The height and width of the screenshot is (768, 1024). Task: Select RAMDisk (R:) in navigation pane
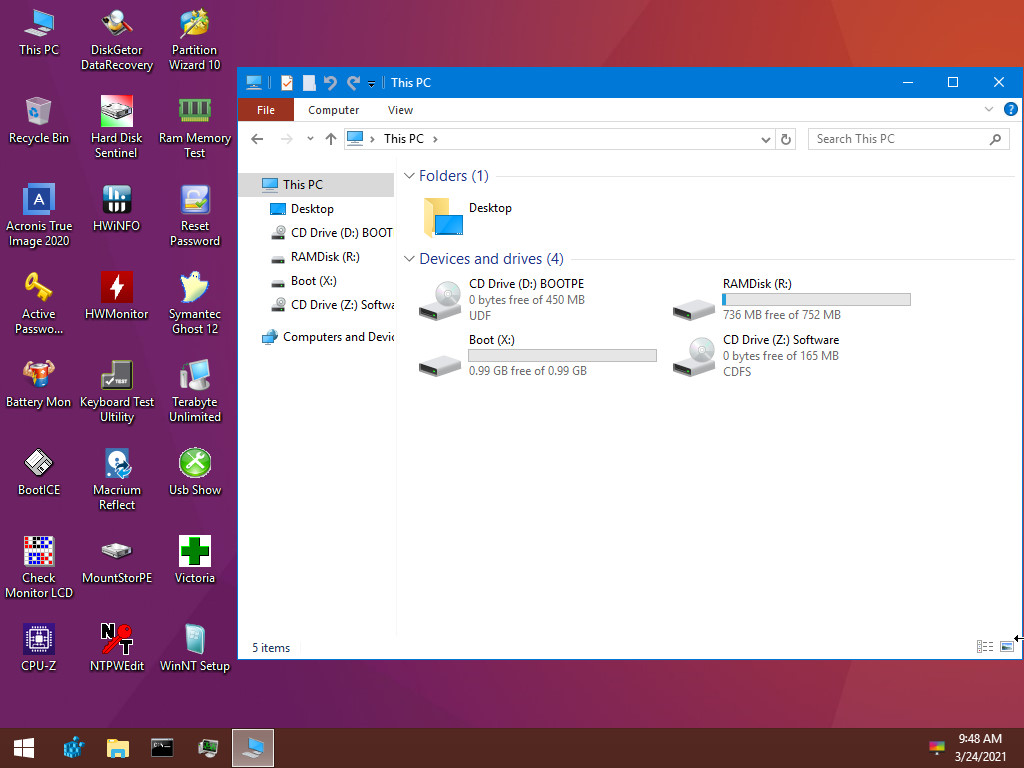(x=317, y=257)
